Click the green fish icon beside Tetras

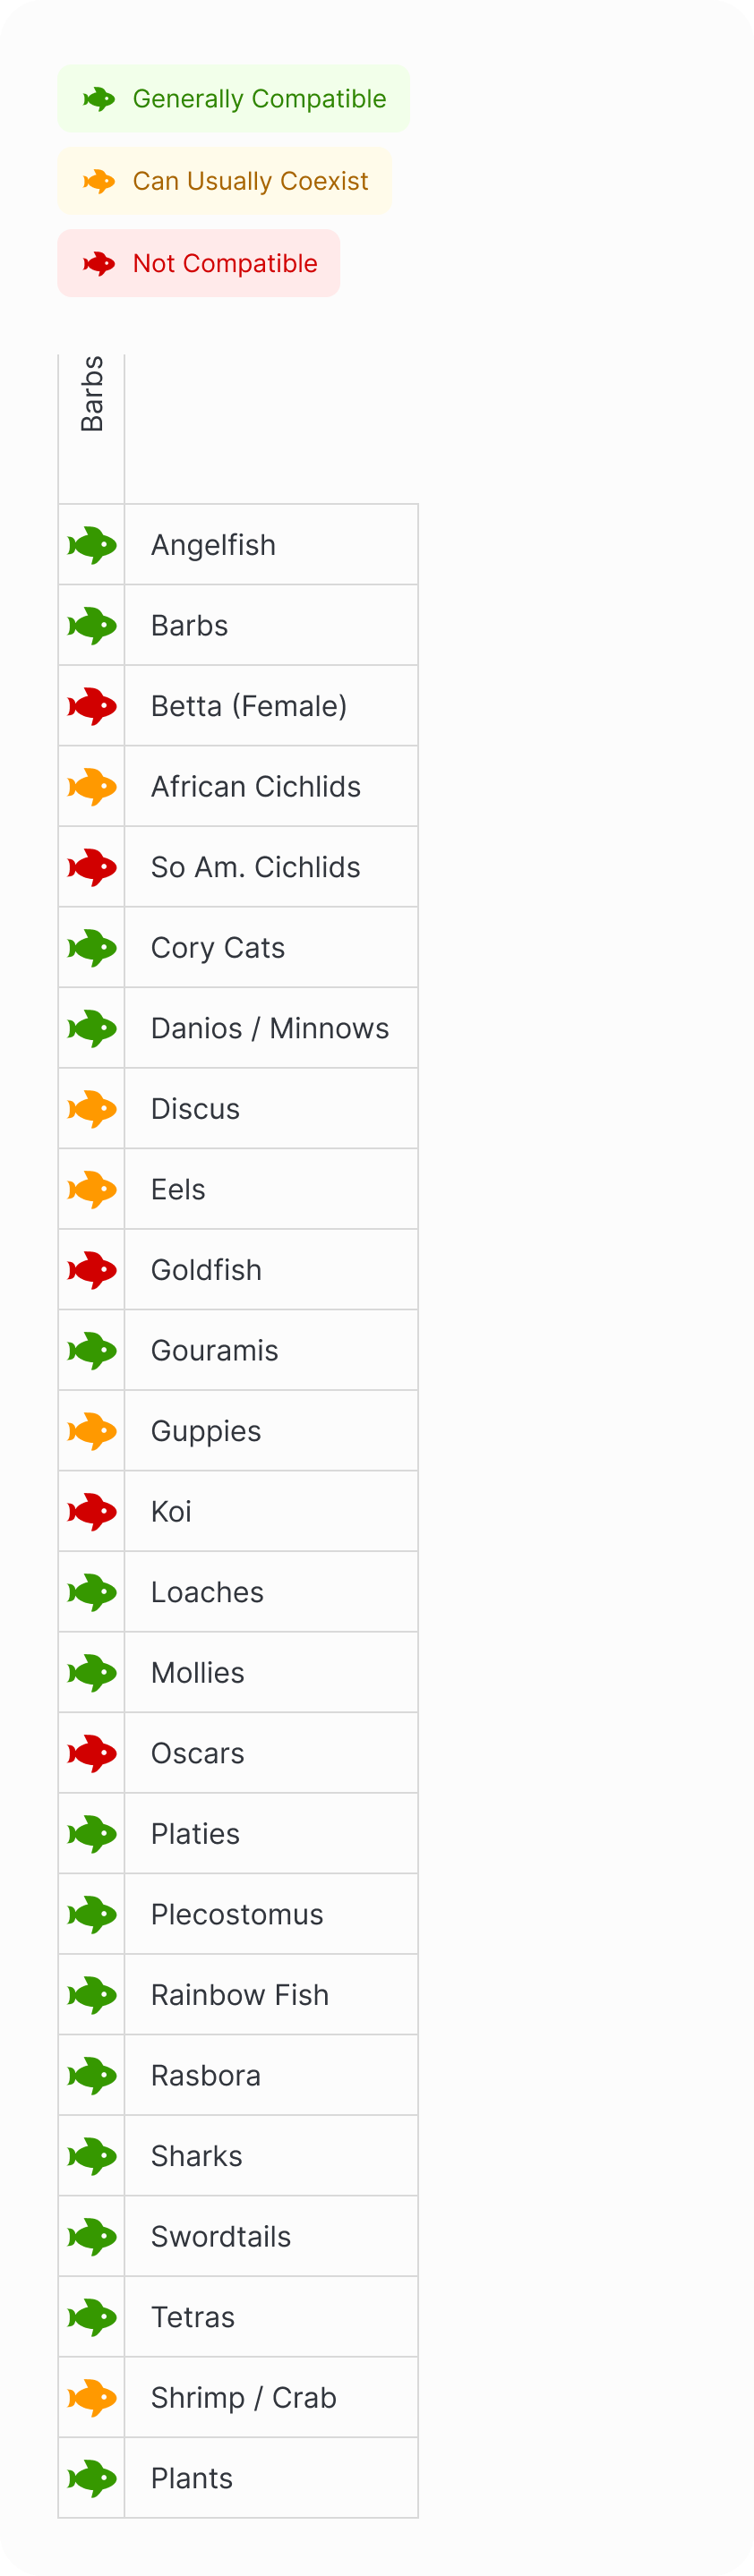[92, 2317]
